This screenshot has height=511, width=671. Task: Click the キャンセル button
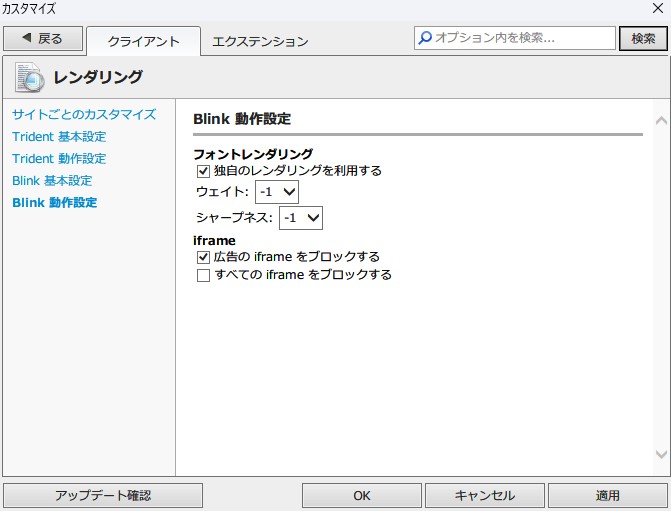click(x=484, y=496)
